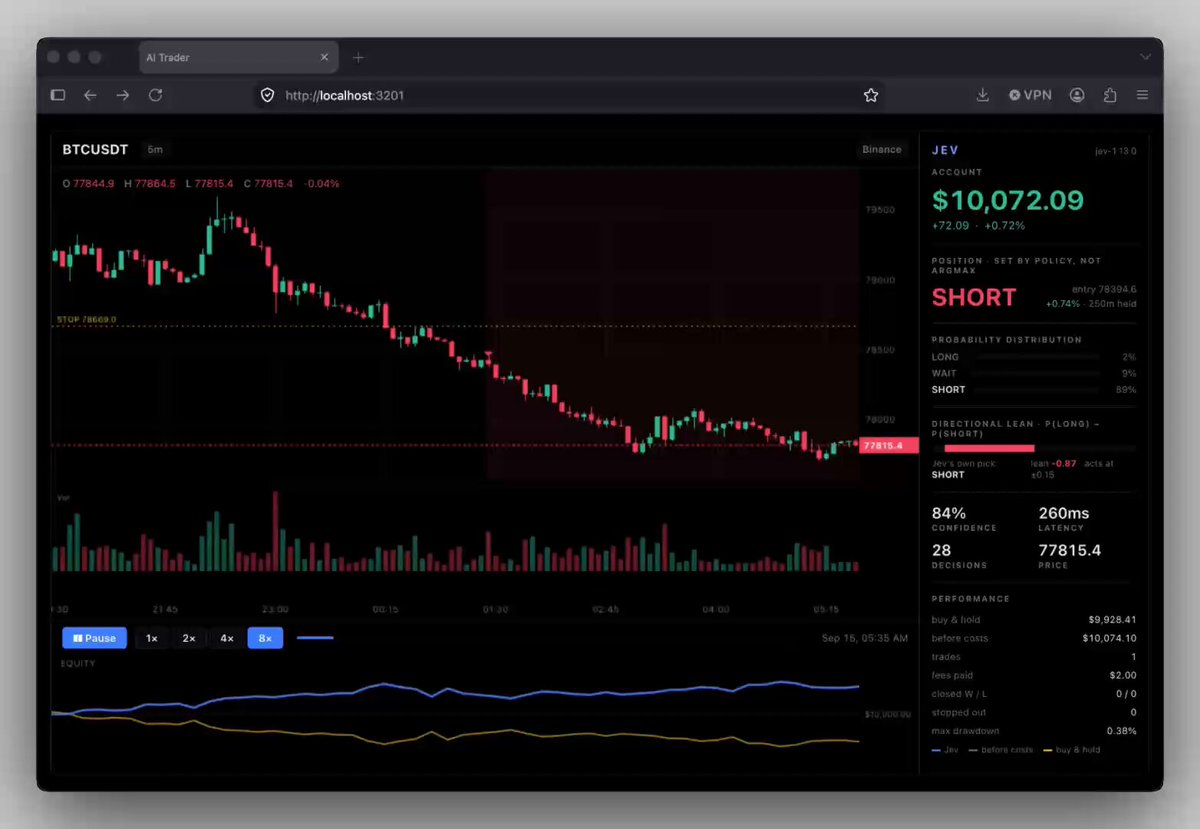Image resolution: width=1200 pixels, height=829 pixels.
Task: Click the red directional lean bar
Action: click(x=989, y=448)
